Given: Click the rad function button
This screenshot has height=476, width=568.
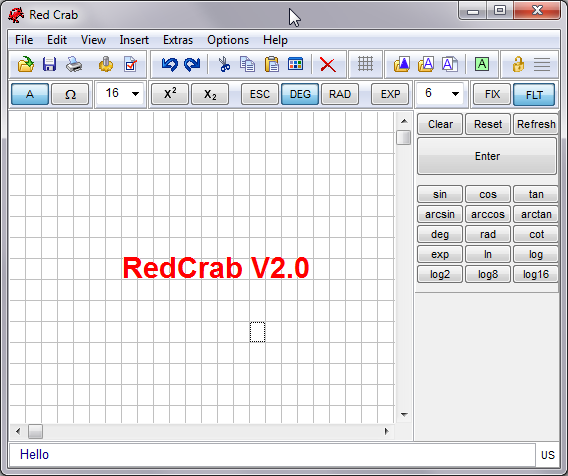Looking at the screenshot, I should tap(488, 234).
